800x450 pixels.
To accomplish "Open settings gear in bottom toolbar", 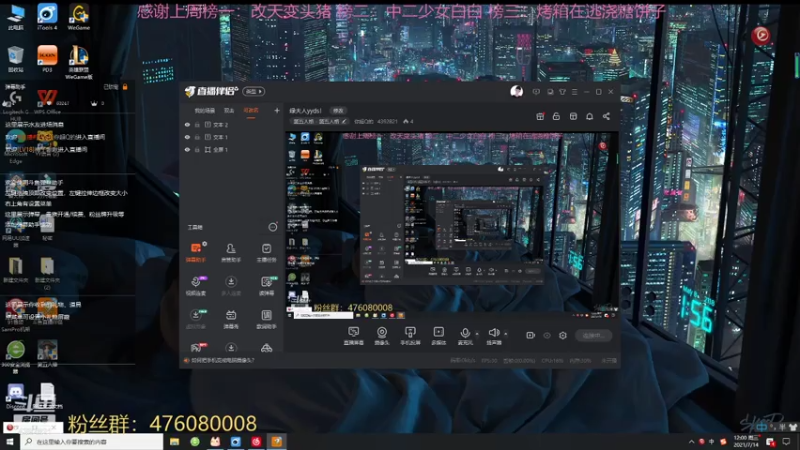I will (563, 335).
